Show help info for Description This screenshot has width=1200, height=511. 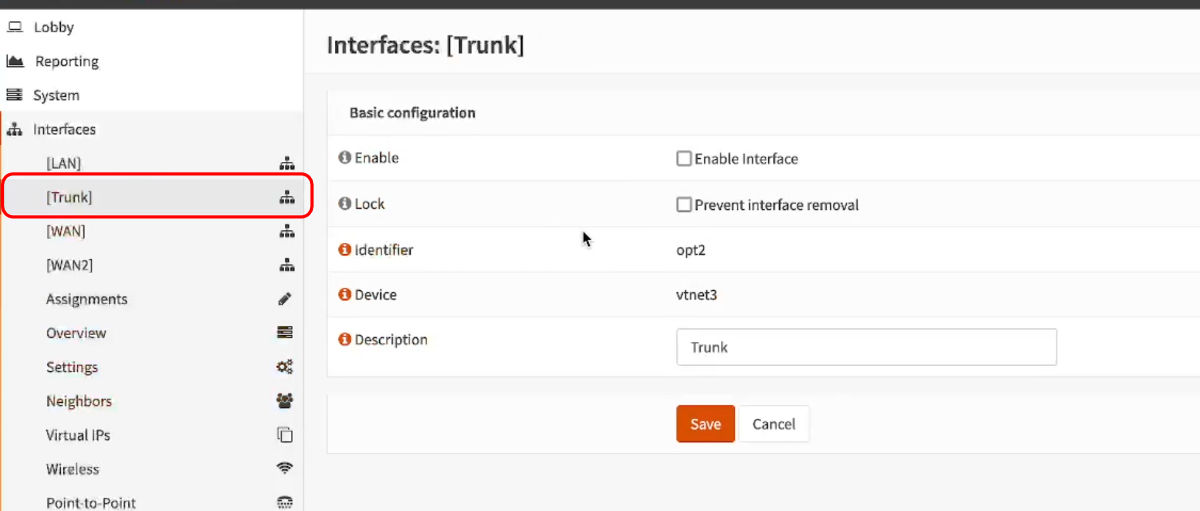[x=345, y=340]
